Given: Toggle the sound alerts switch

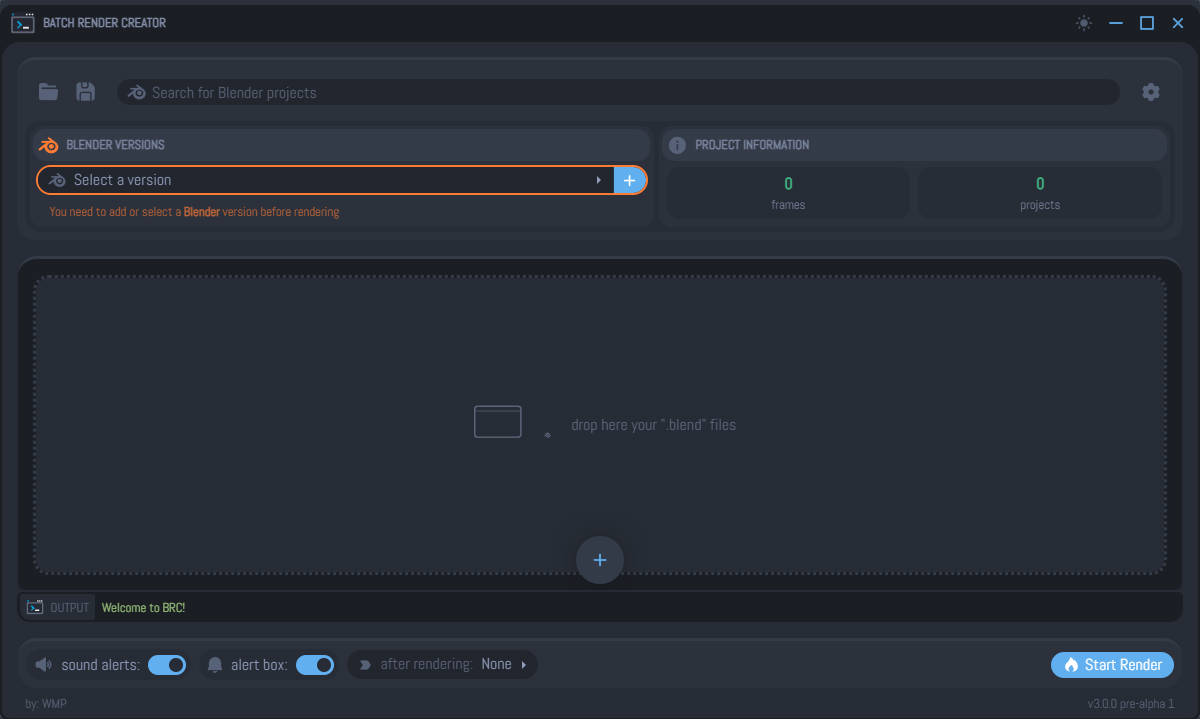Looking at the screenshot, I should tap(167, 665).
